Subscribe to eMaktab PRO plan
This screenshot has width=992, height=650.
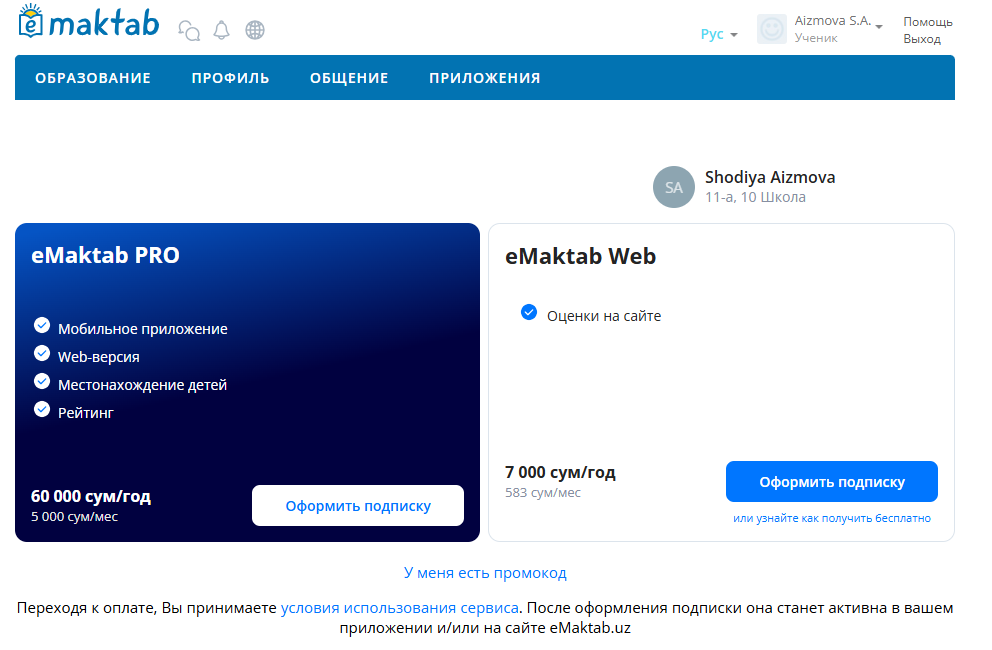point(358,506)
